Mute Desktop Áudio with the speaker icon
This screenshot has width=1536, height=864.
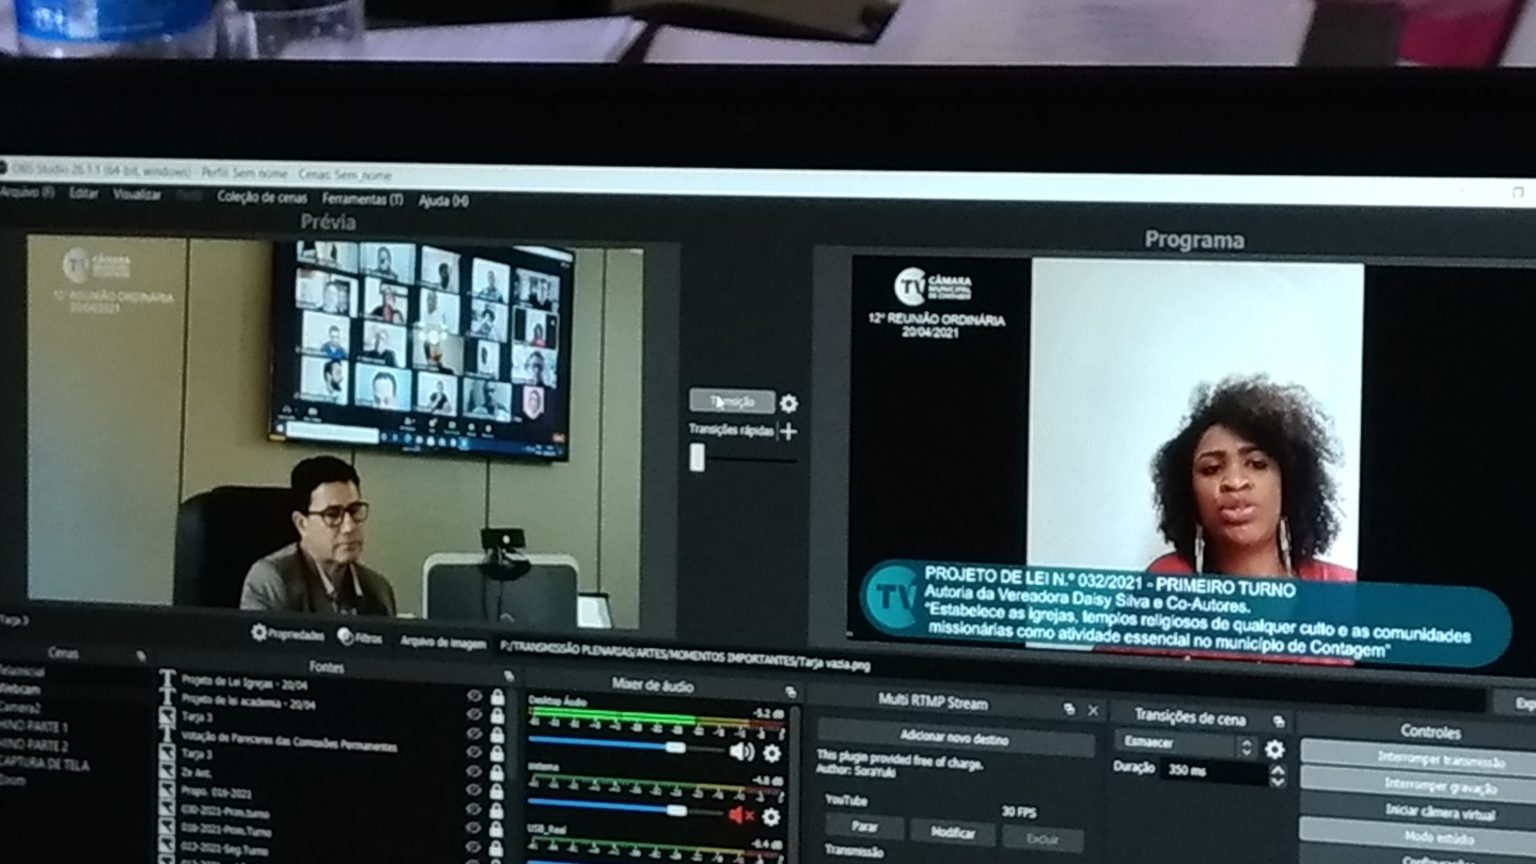741,752
